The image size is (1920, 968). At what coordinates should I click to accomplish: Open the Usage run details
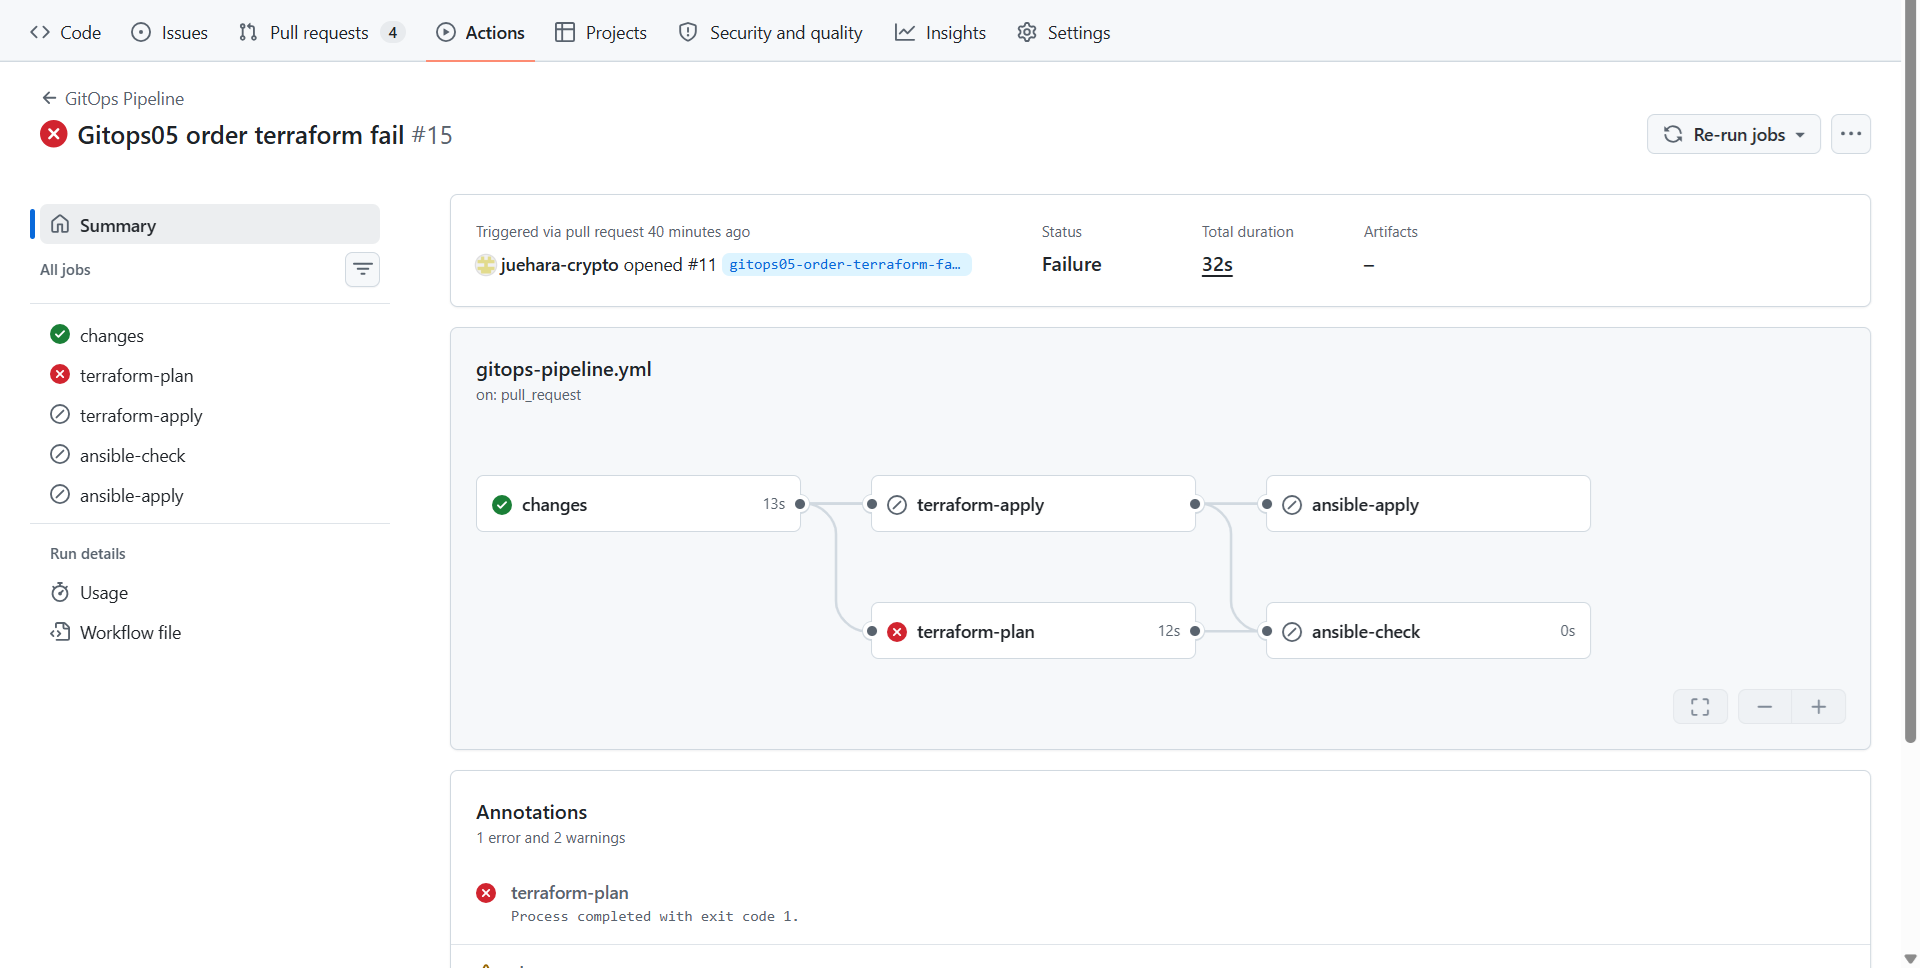click(x=210, y=592)
